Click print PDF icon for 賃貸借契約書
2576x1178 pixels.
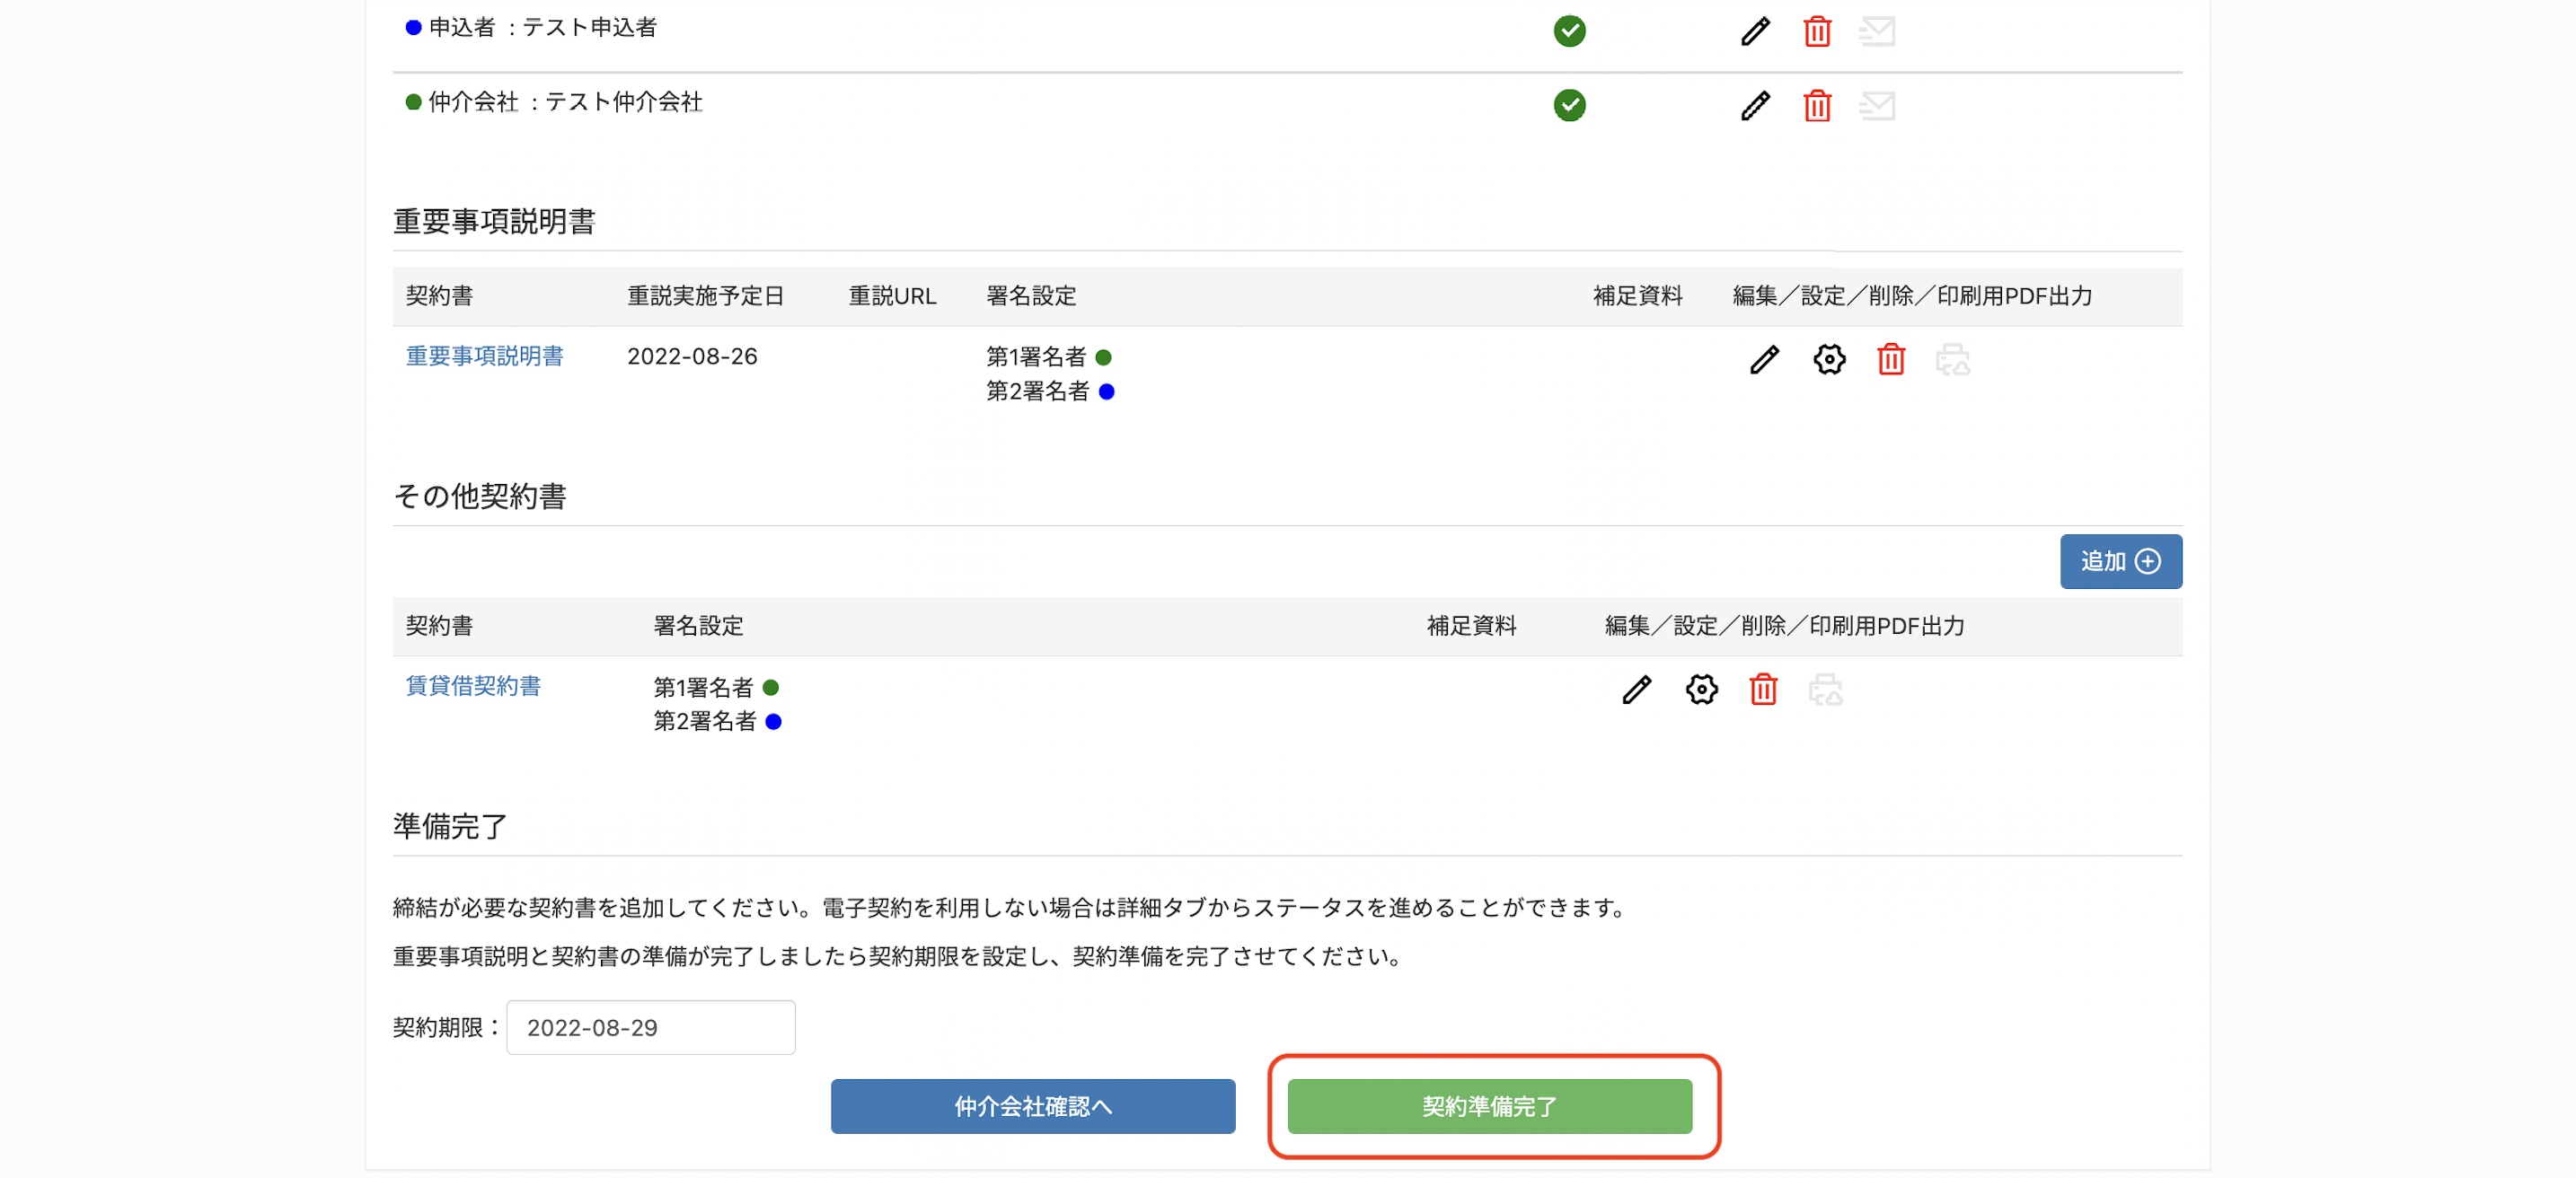click(x=1825, y=689)
